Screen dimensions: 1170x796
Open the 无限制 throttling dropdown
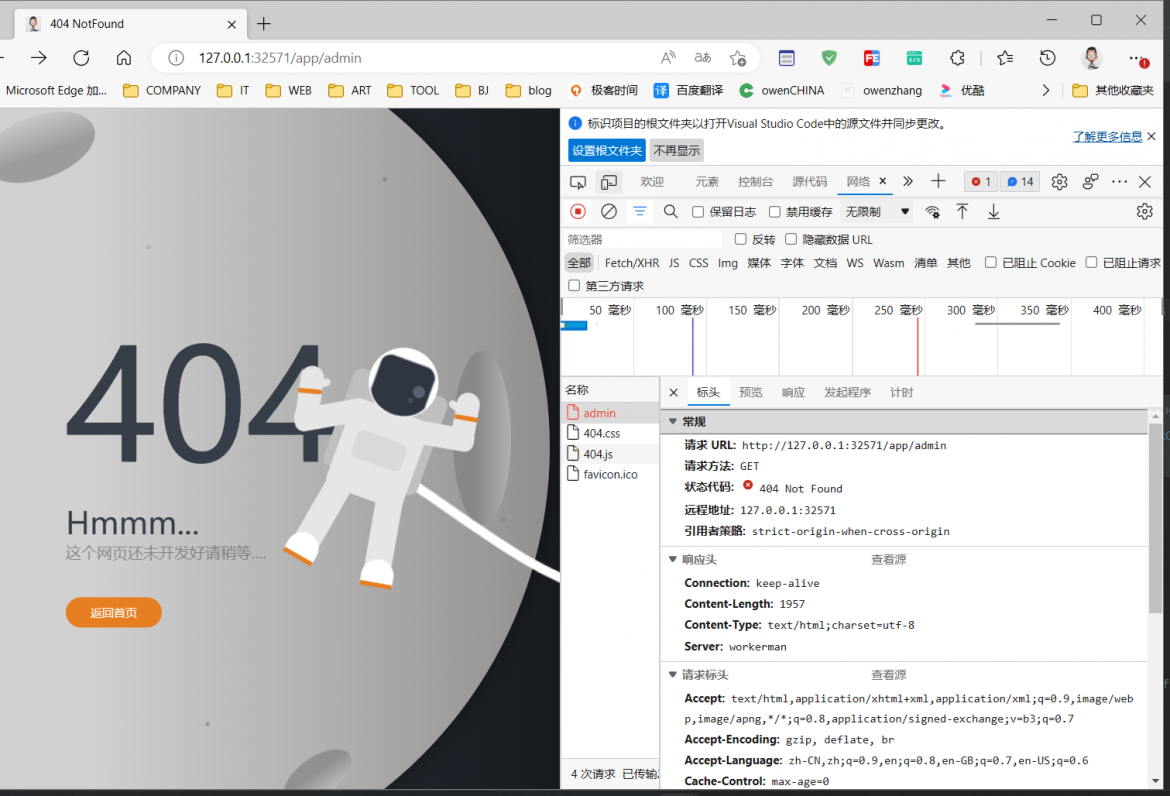pyautogui.click(x=877, y=212)
